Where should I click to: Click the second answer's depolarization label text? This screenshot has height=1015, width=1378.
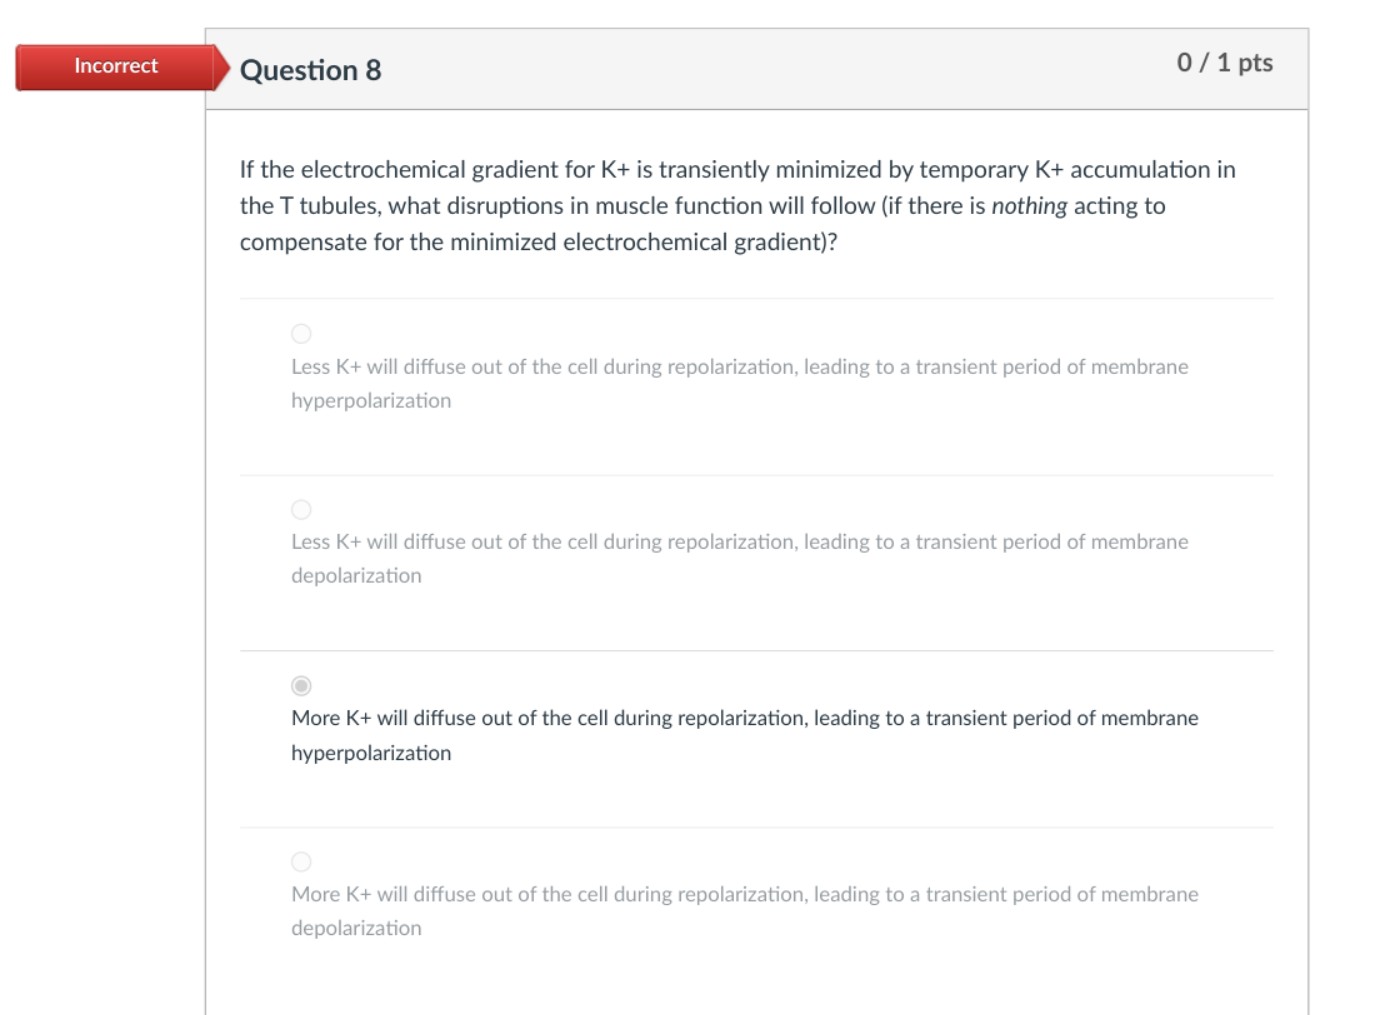click(x=355, y=575)
